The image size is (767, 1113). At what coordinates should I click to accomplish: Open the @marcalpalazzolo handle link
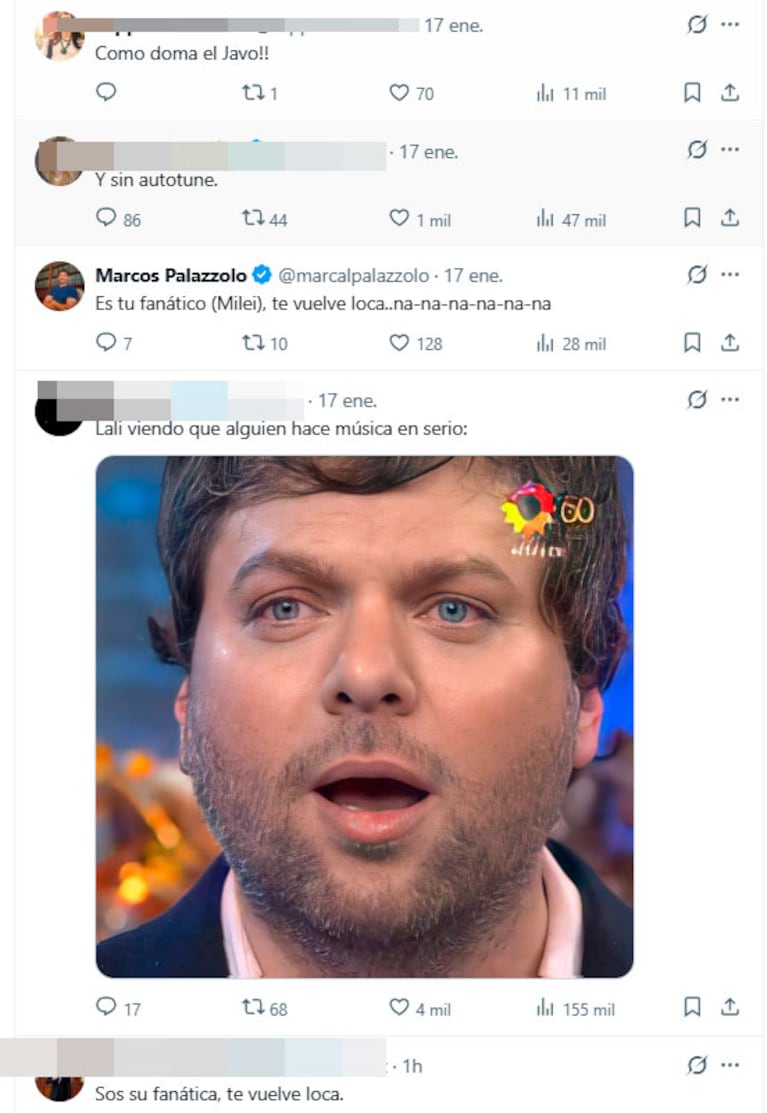tap(353, 275)
